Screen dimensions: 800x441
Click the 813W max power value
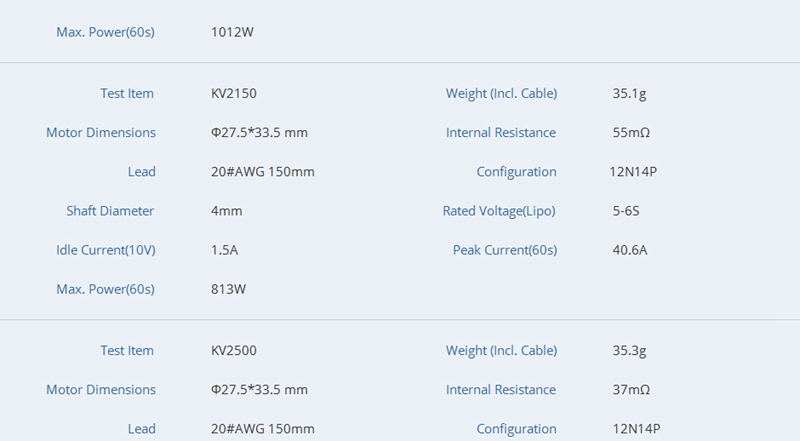[x=229, y=290]
